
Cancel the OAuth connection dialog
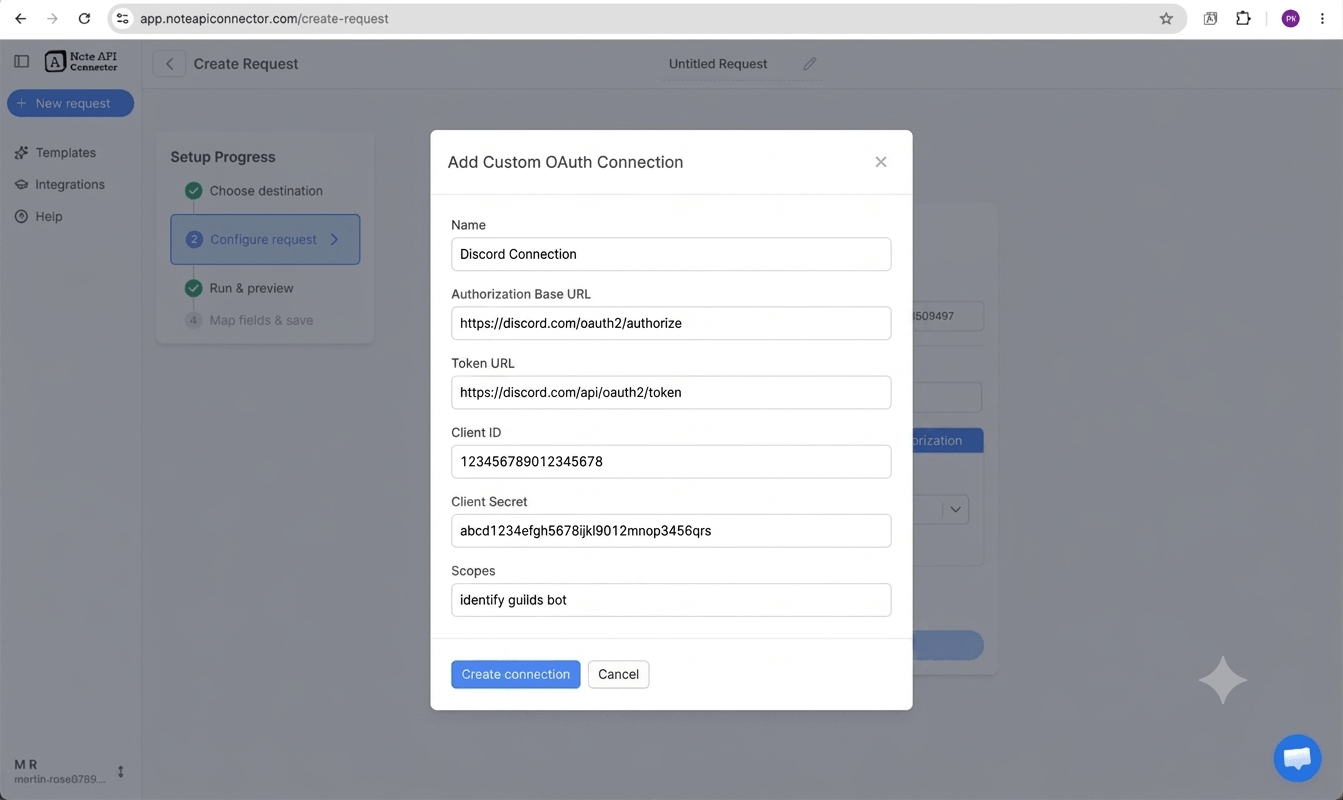618,674
